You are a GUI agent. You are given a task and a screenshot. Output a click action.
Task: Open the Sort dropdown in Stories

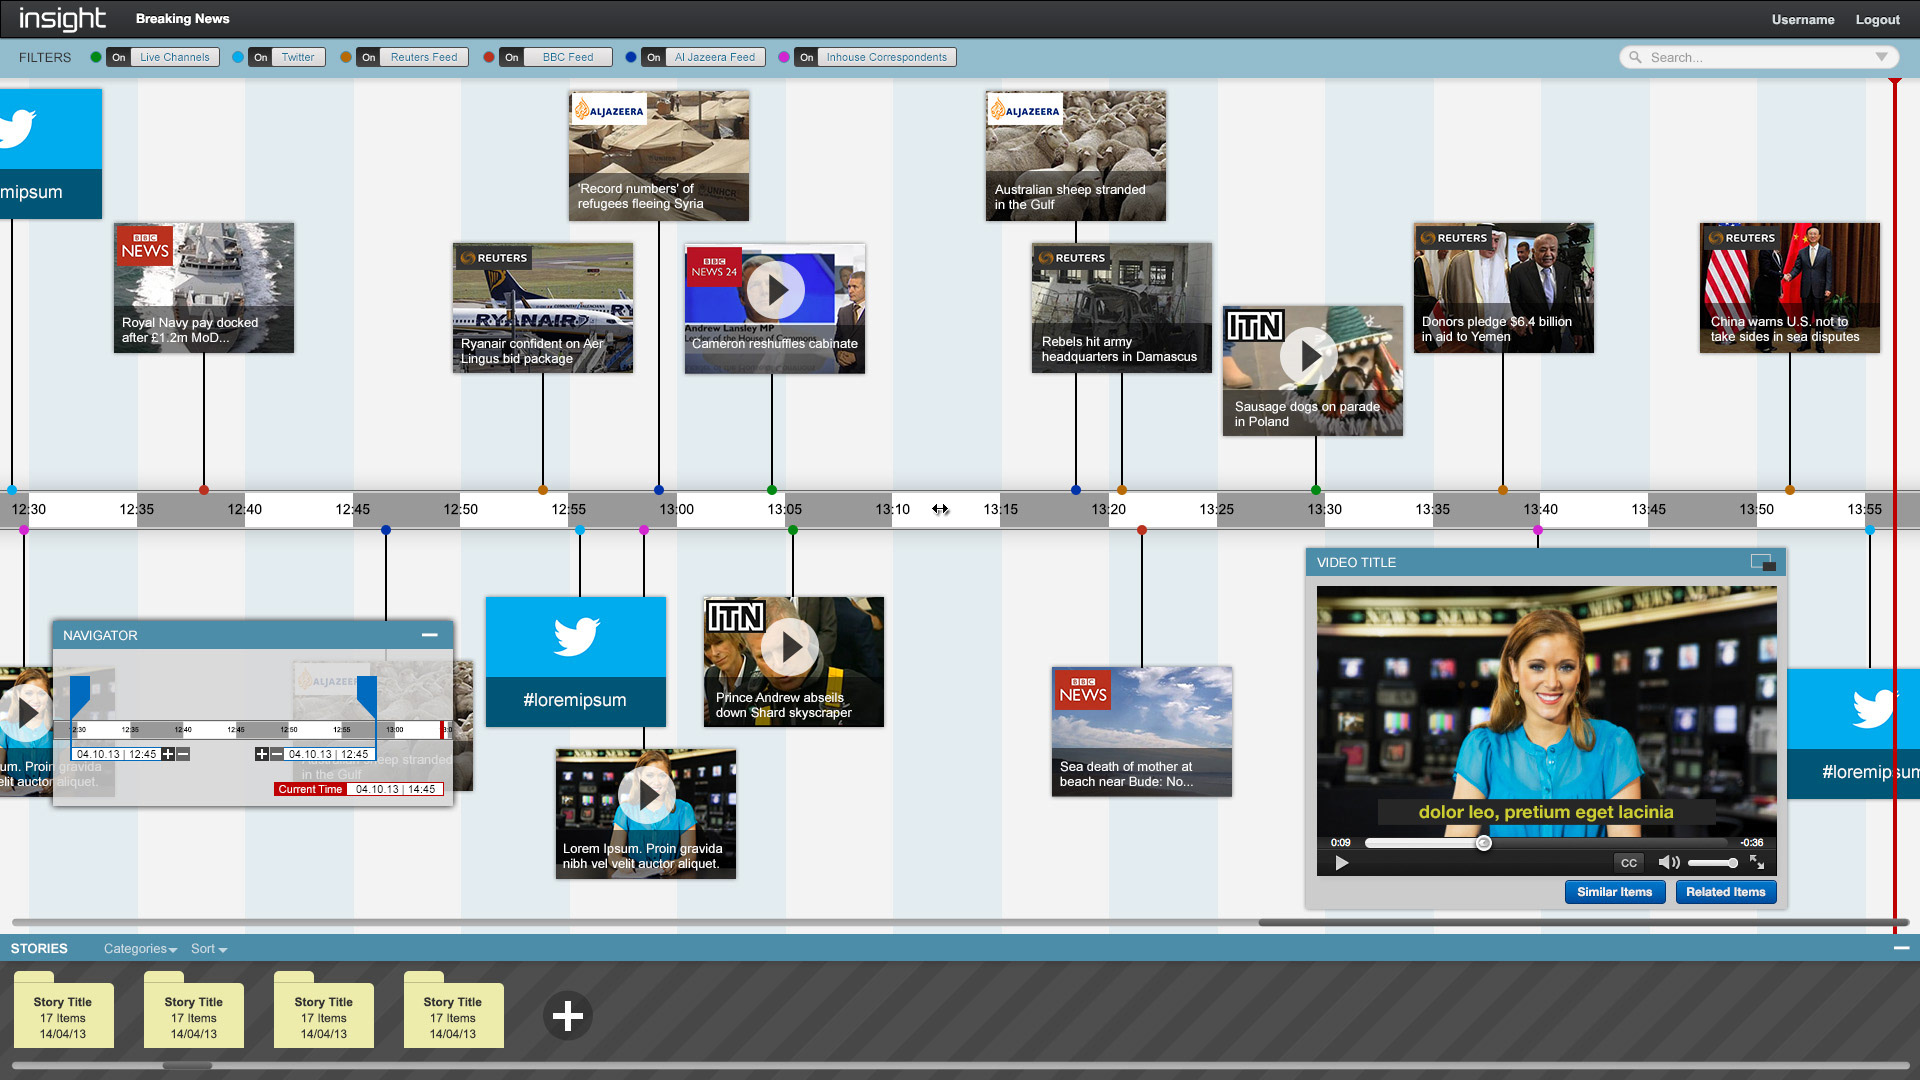tap(209, 948)
